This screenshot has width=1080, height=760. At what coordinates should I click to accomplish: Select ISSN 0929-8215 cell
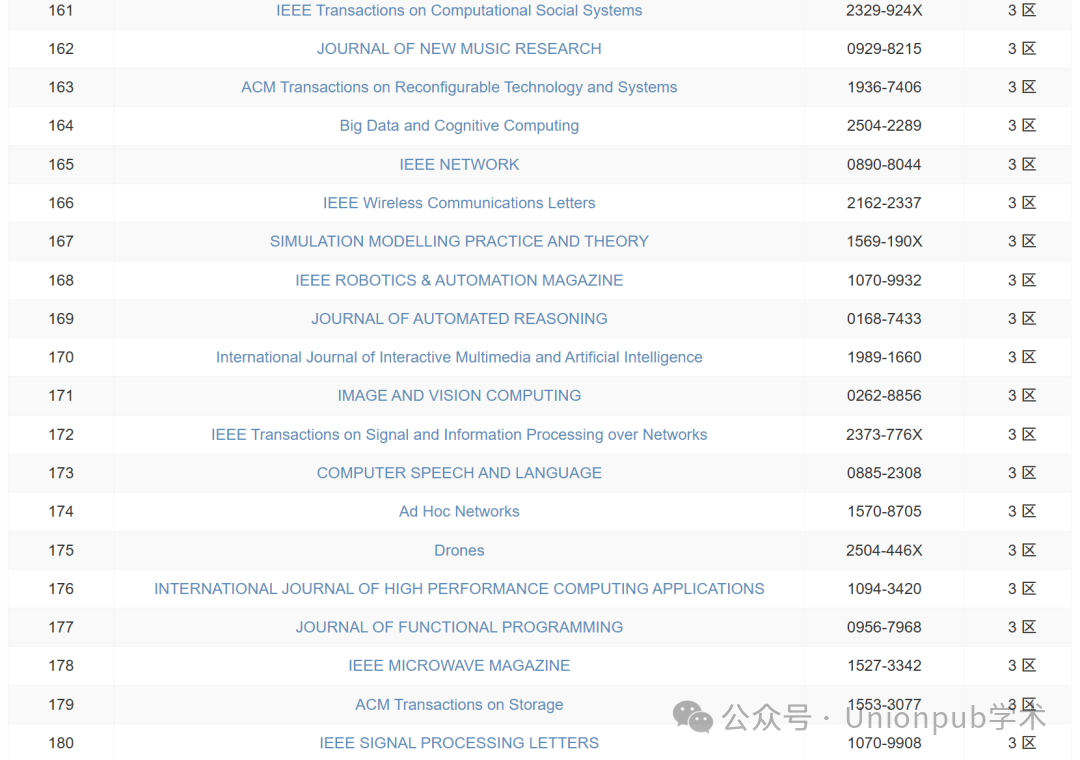[884, 49]
